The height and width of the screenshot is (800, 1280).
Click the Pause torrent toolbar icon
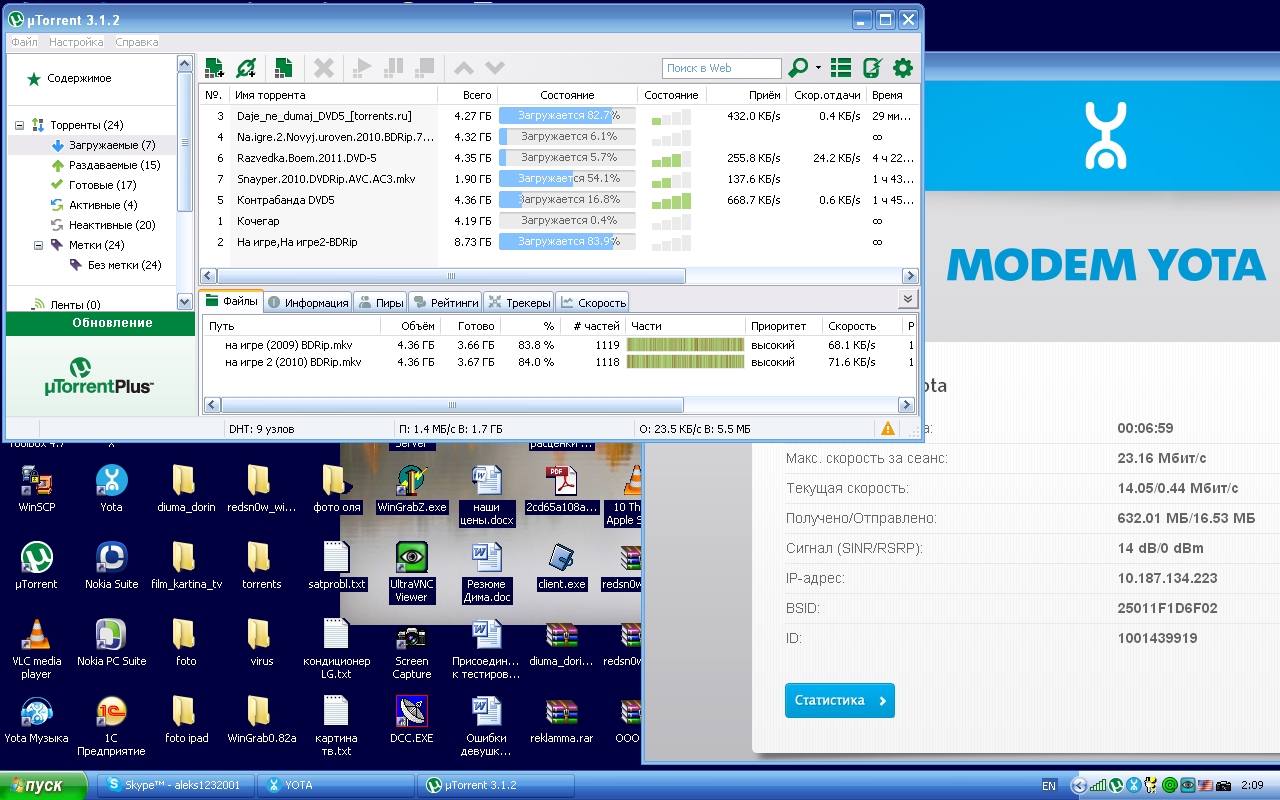pyautogui.click(x=394, y=68)
